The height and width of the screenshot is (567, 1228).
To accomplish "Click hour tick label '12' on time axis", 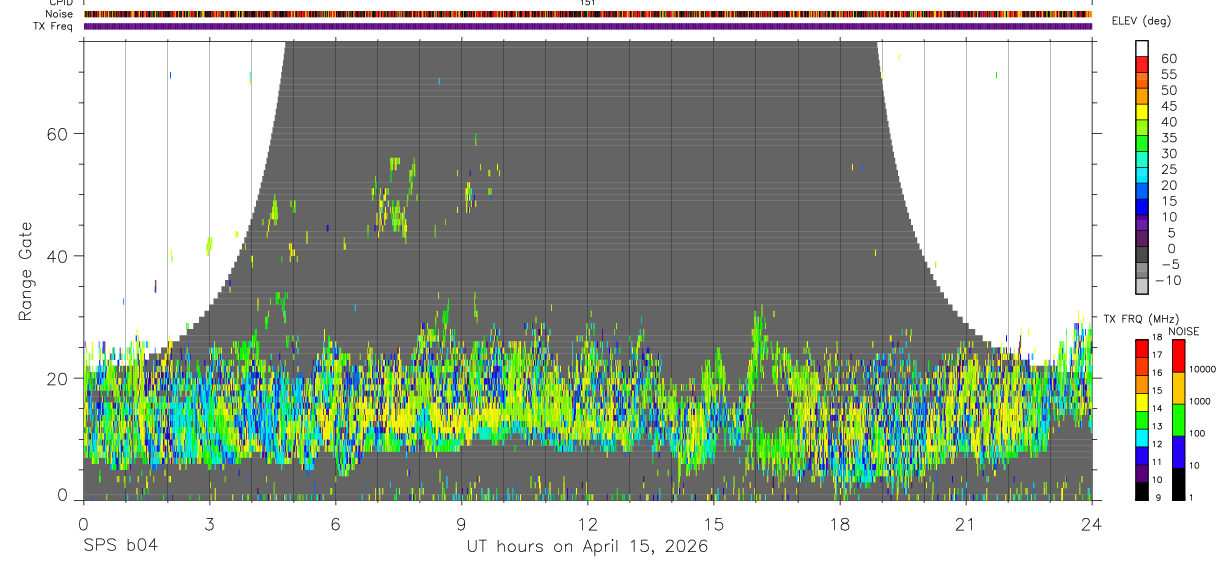I will coord(587,524).
